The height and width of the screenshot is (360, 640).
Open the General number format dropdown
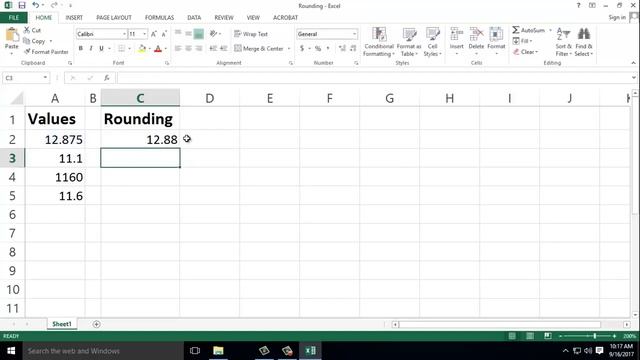coord(354,34)
